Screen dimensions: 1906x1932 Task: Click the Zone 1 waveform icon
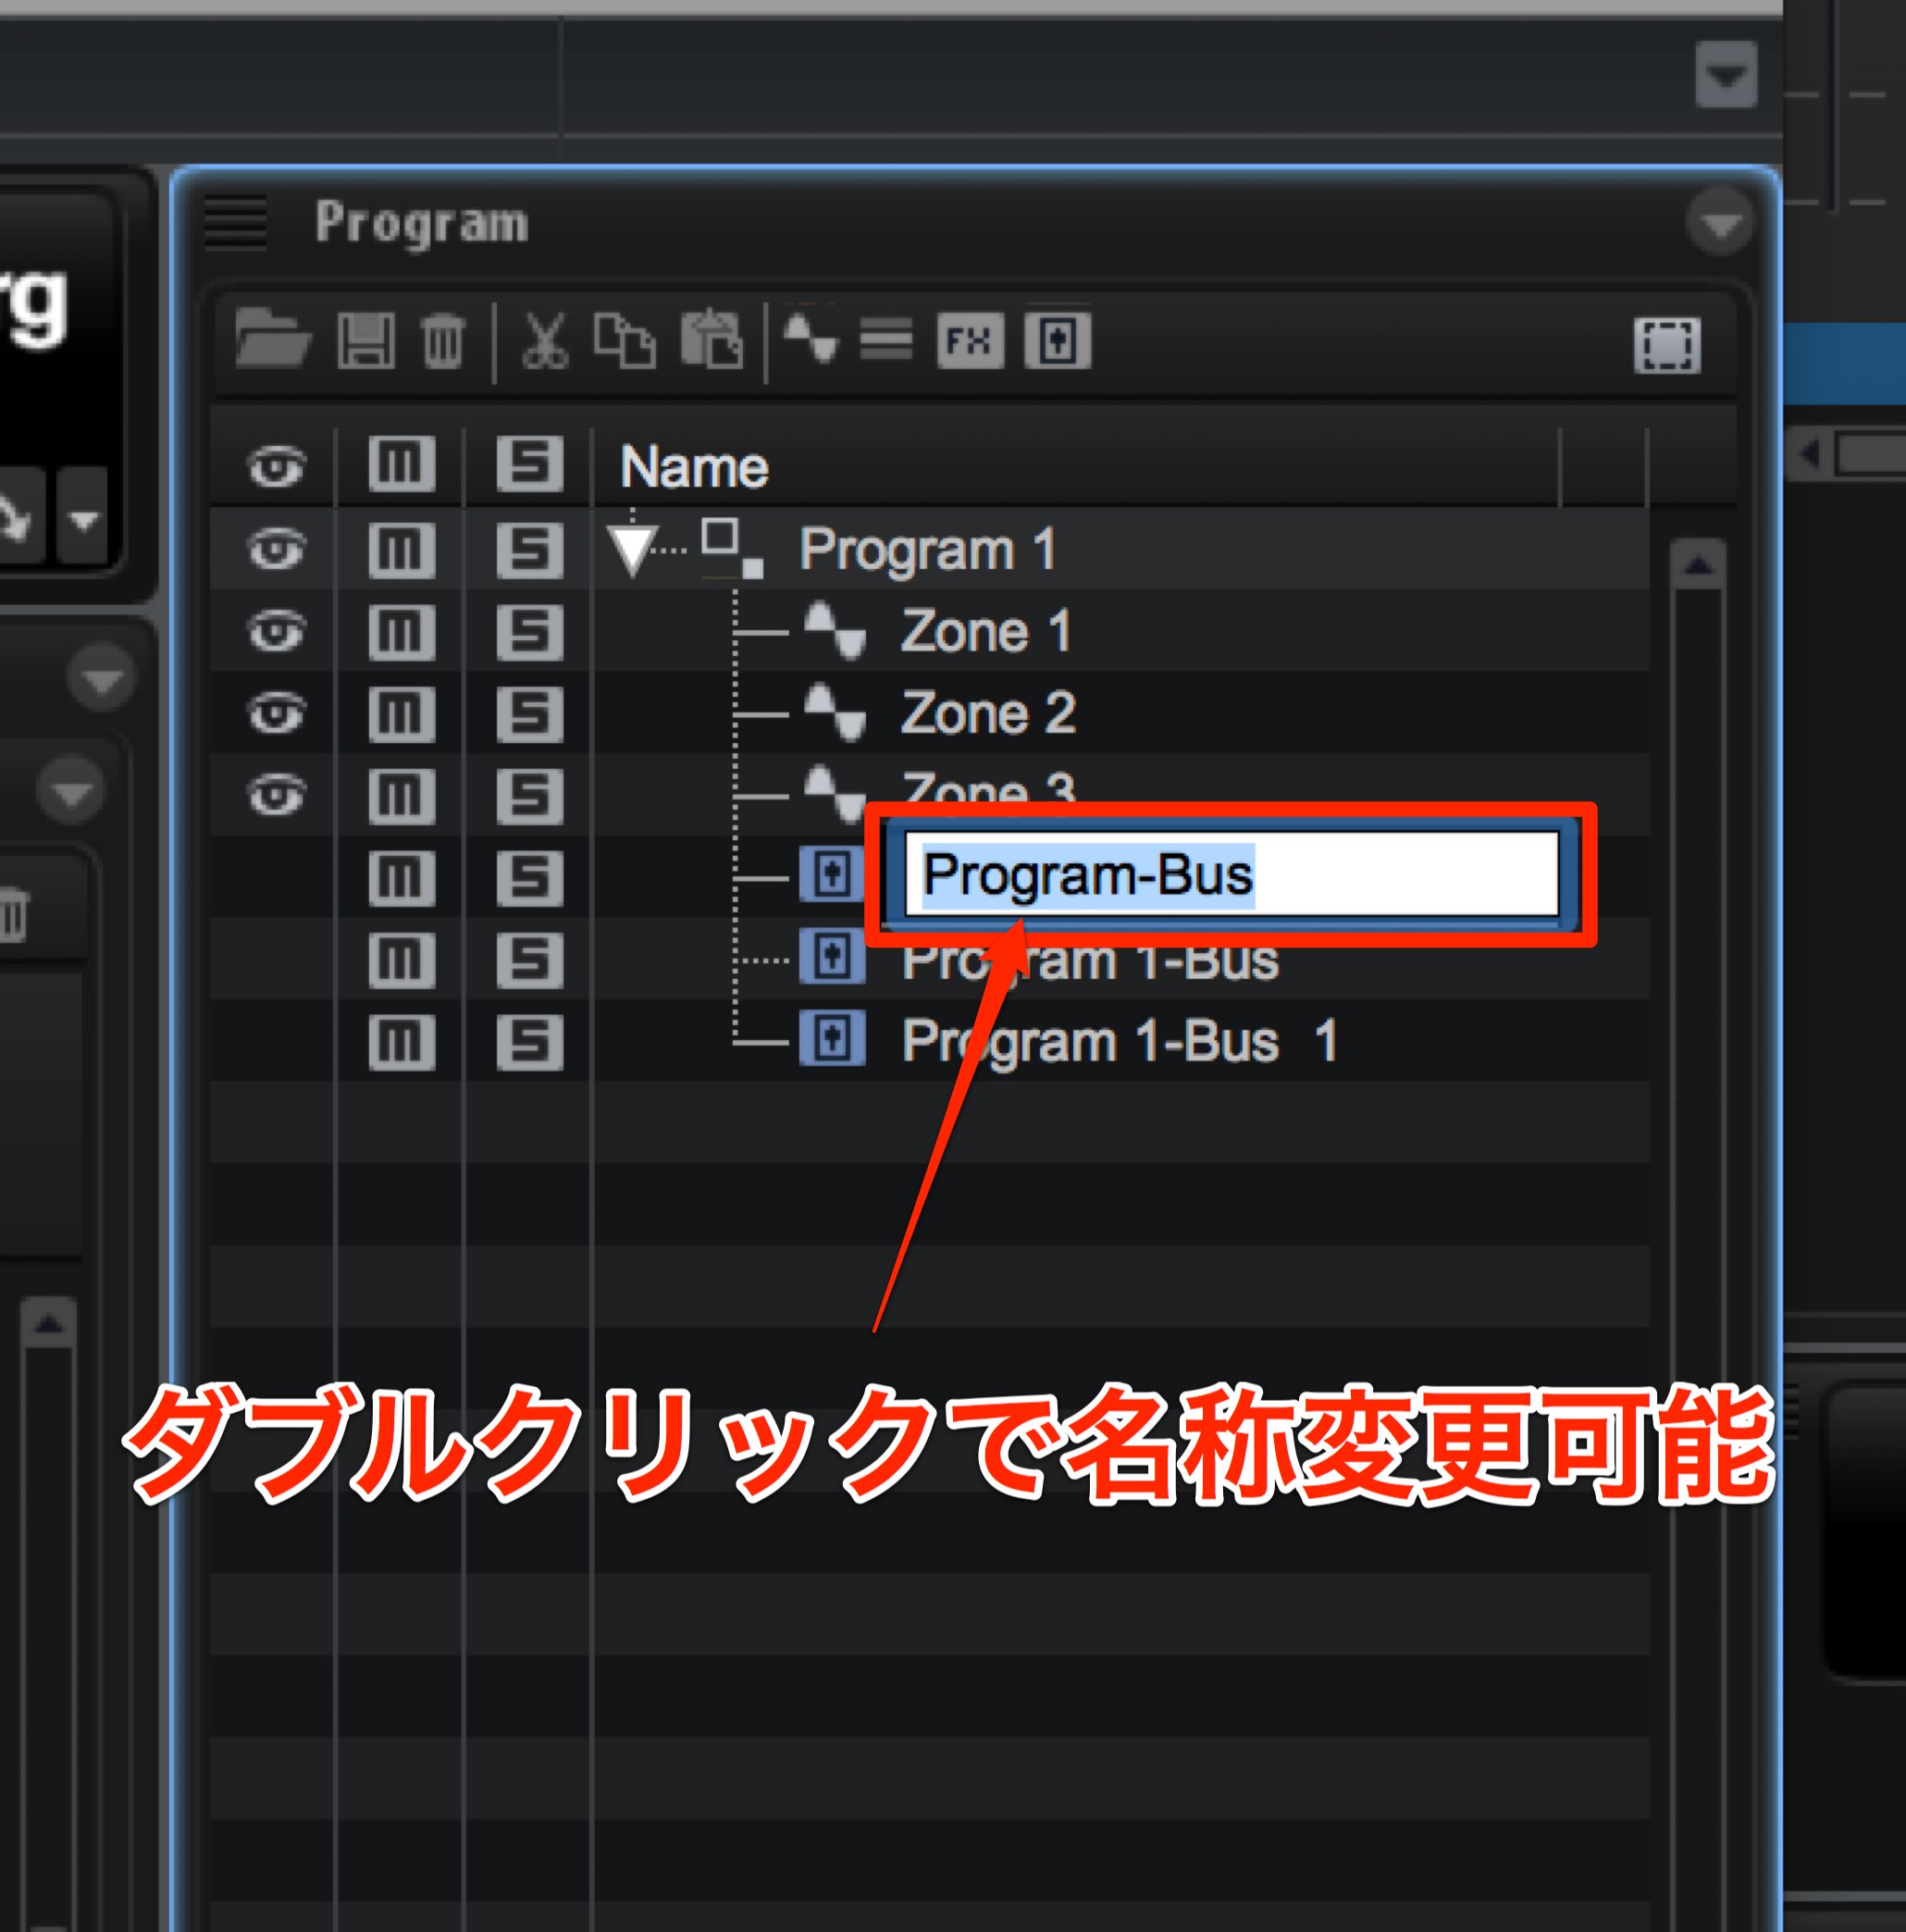click(835, 631)
